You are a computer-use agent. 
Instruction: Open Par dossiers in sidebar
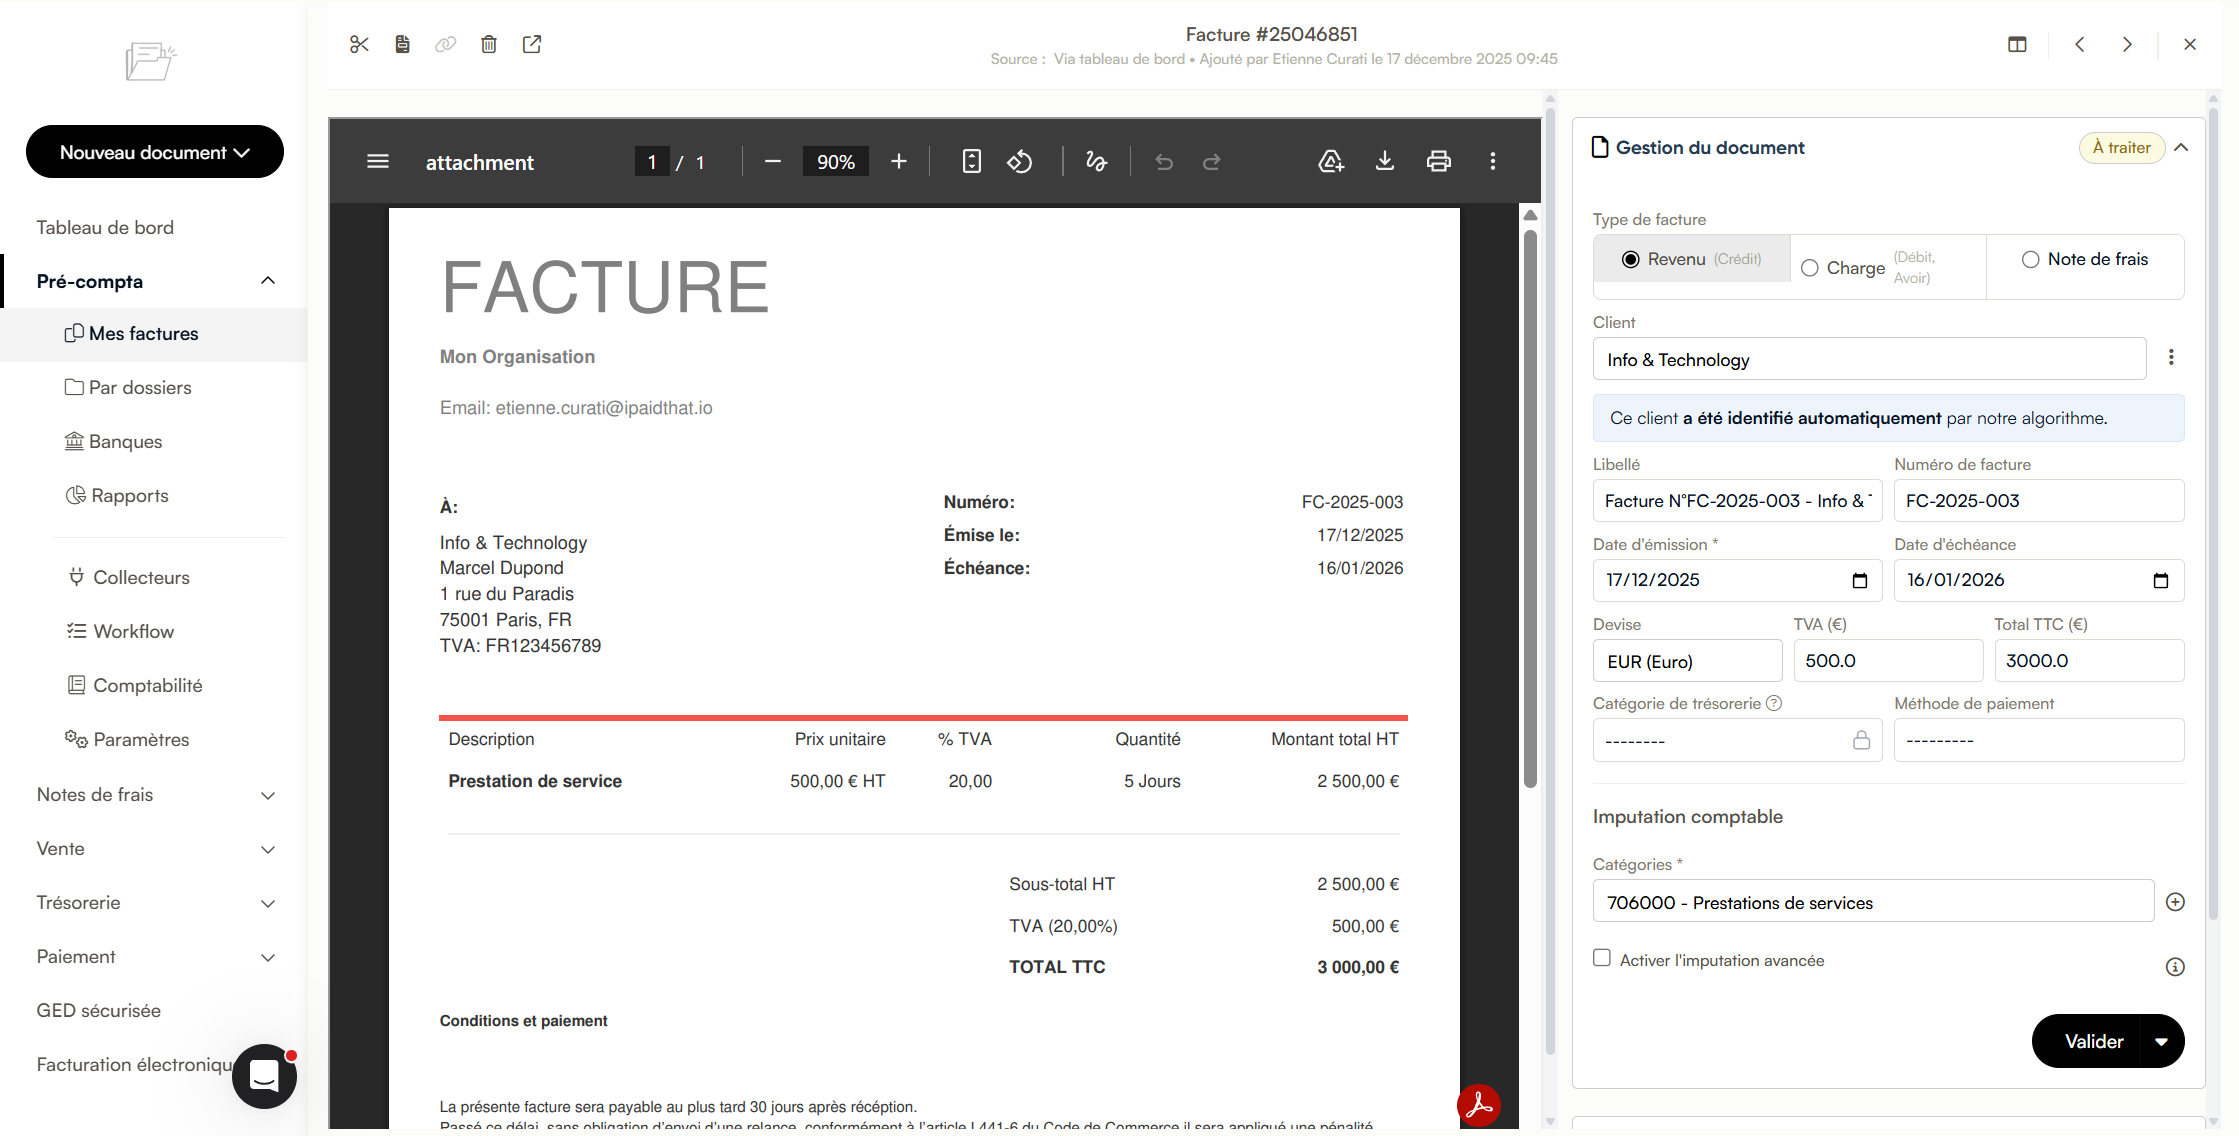coord(139,388)
